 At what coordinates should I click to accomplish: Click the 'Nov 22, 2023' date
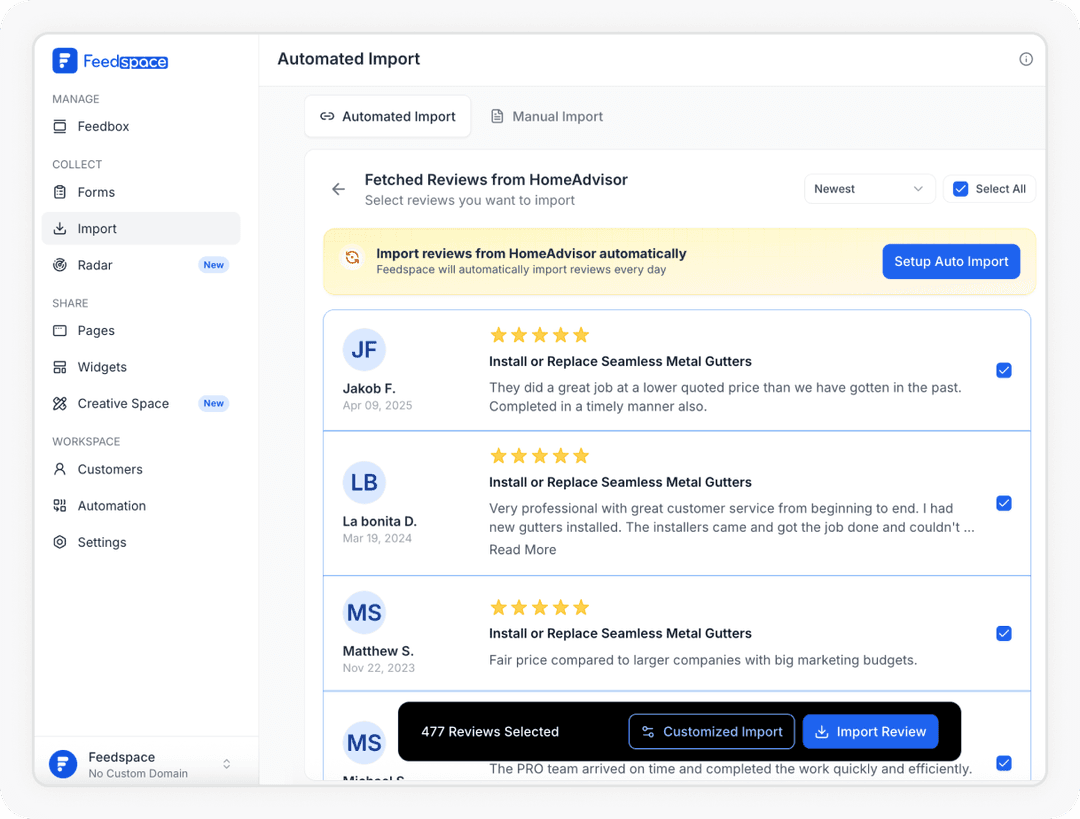[378, 668]
